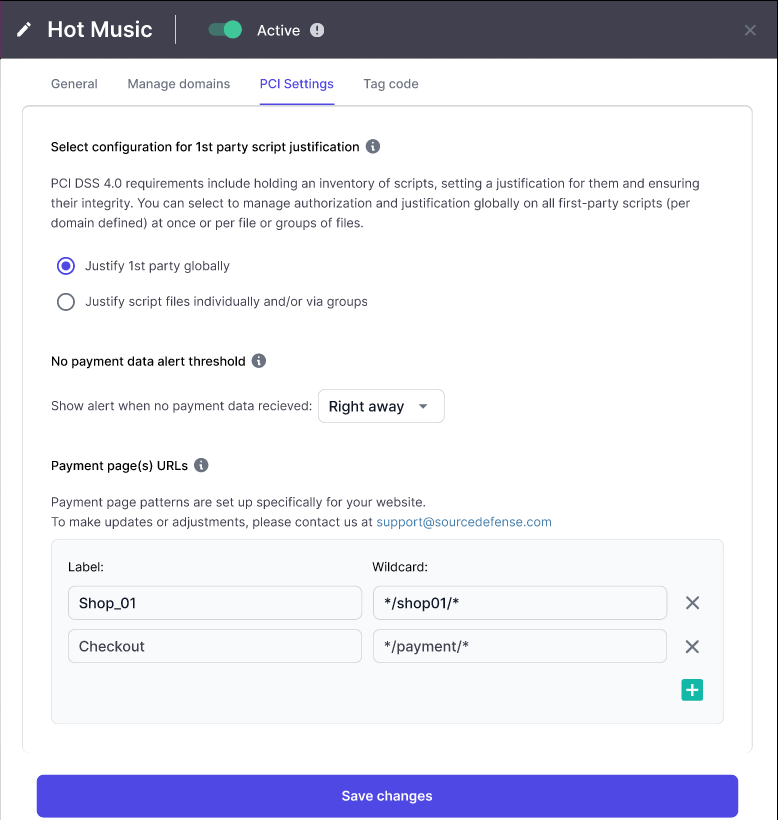
Task: Click the */payment/* wildcard field
Action: [x=520, y=646]
